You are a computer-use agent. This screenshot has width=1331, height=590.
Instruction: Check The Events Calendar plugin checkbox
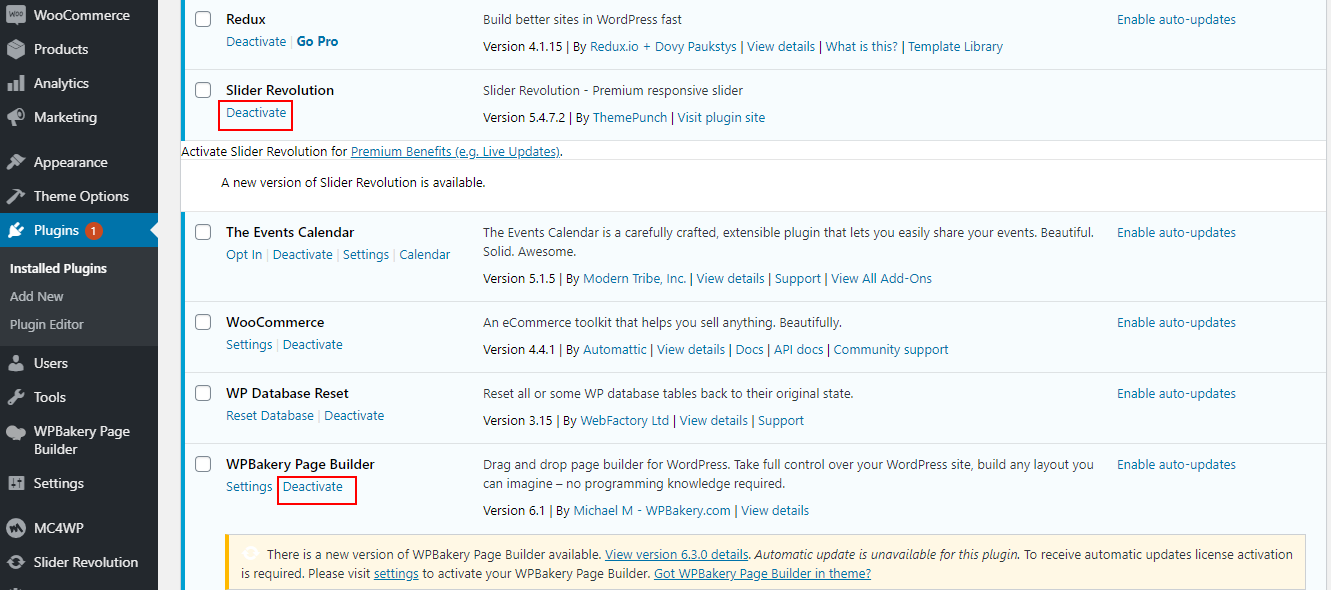[x=203, y=232]
